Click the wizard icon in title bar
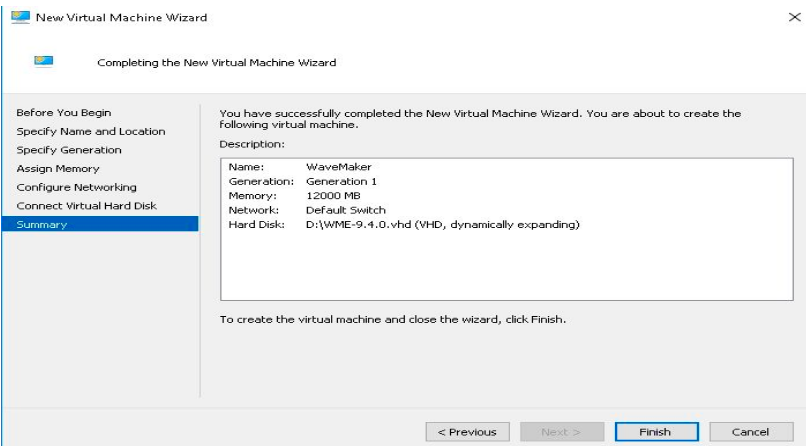806x446 pixels. [20, 18]
